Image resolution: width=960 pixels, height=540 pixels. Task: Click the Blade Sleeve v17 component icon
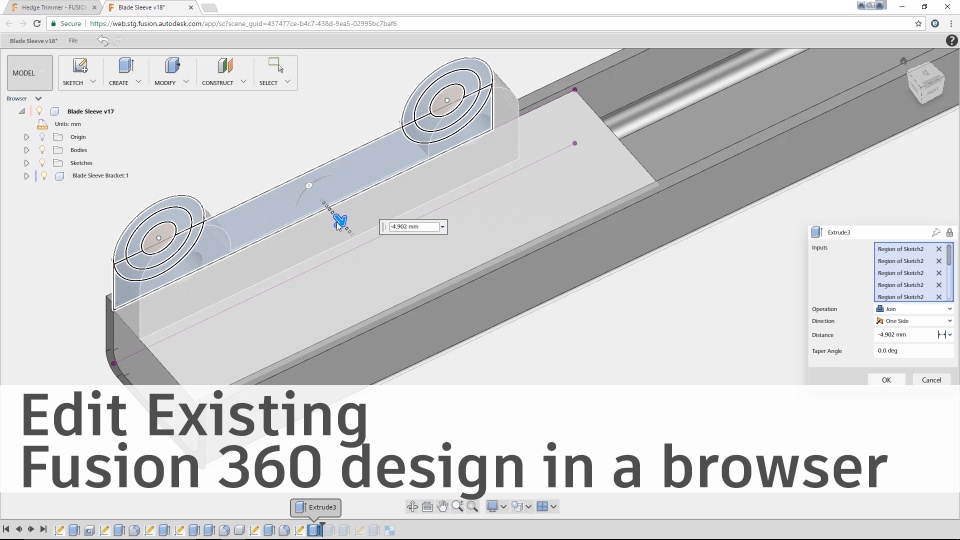coord(54,111)
